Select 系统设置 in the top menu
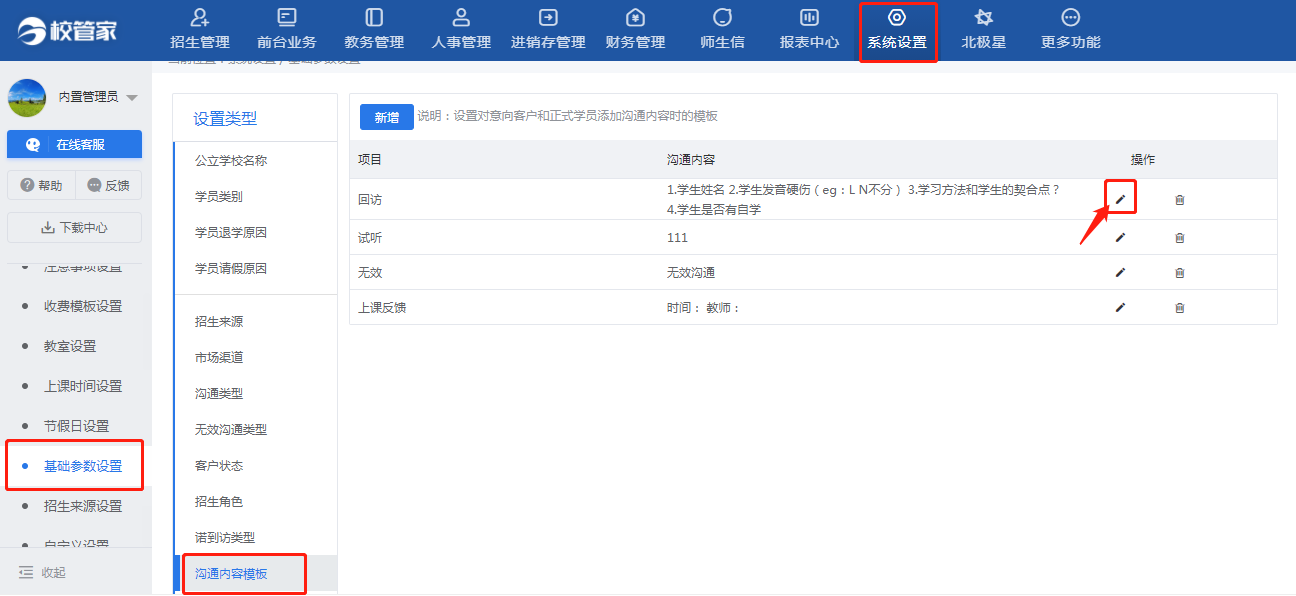 coord(897,29)
